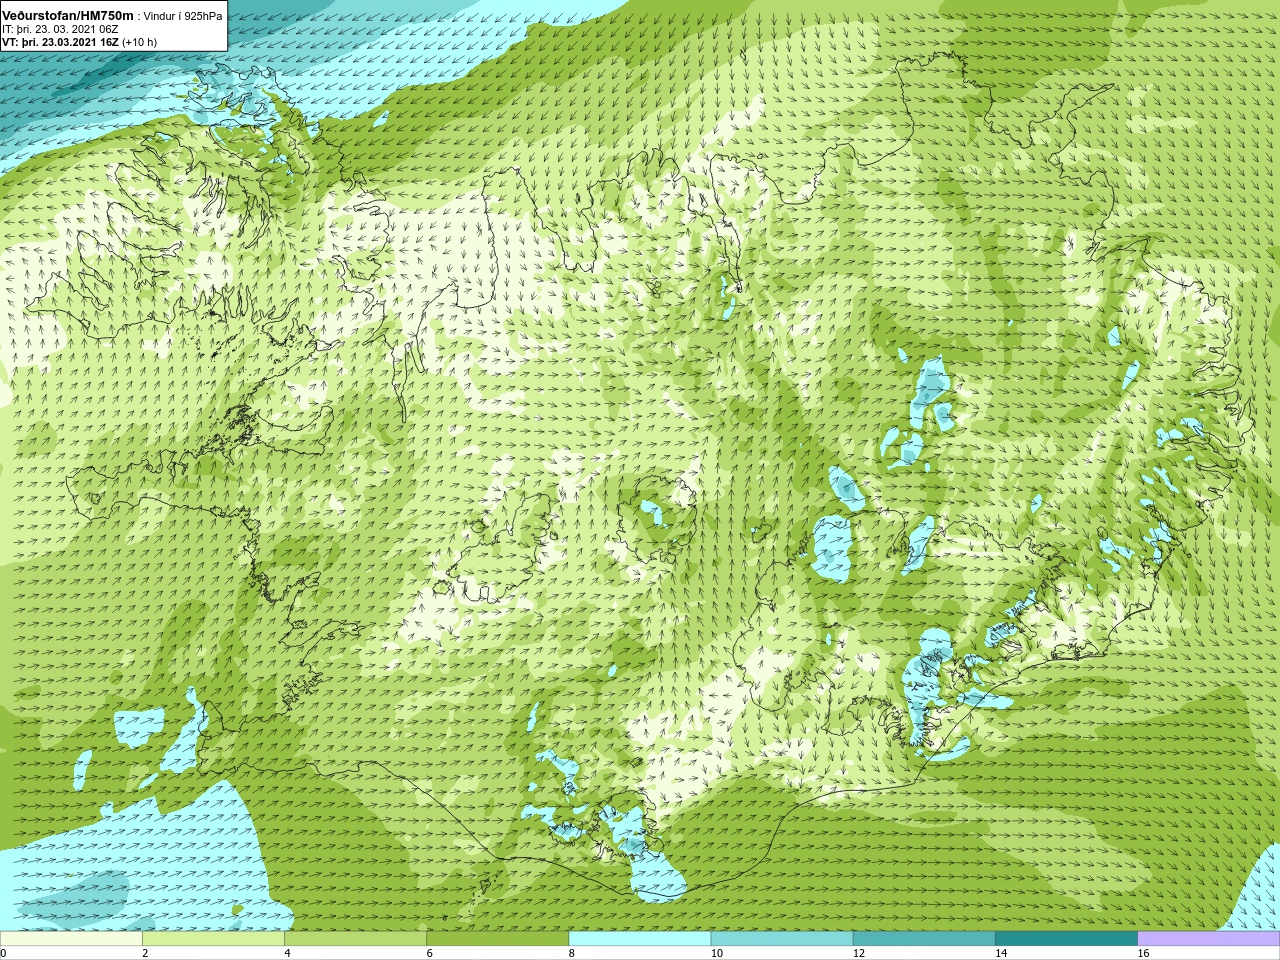1280x960 pixels.
Task: Click legend scale label '2'
Action: pos(145,953)
